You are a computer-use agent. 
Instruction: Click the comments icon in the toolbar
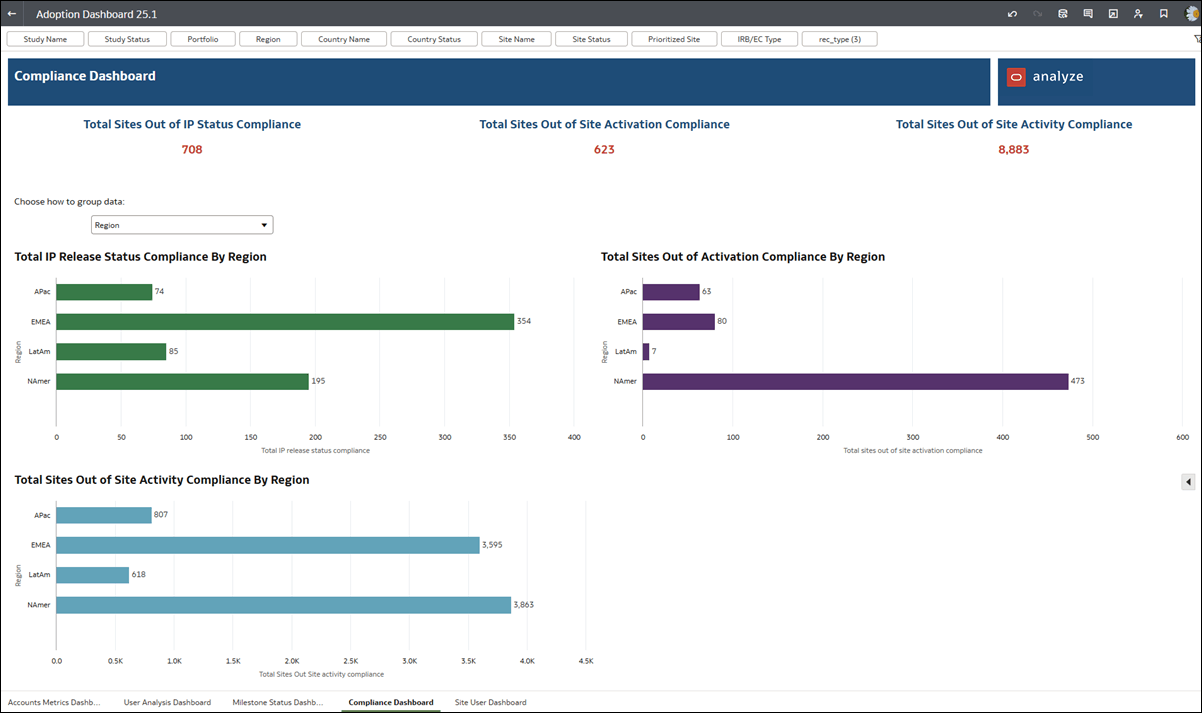[1088, 13]
